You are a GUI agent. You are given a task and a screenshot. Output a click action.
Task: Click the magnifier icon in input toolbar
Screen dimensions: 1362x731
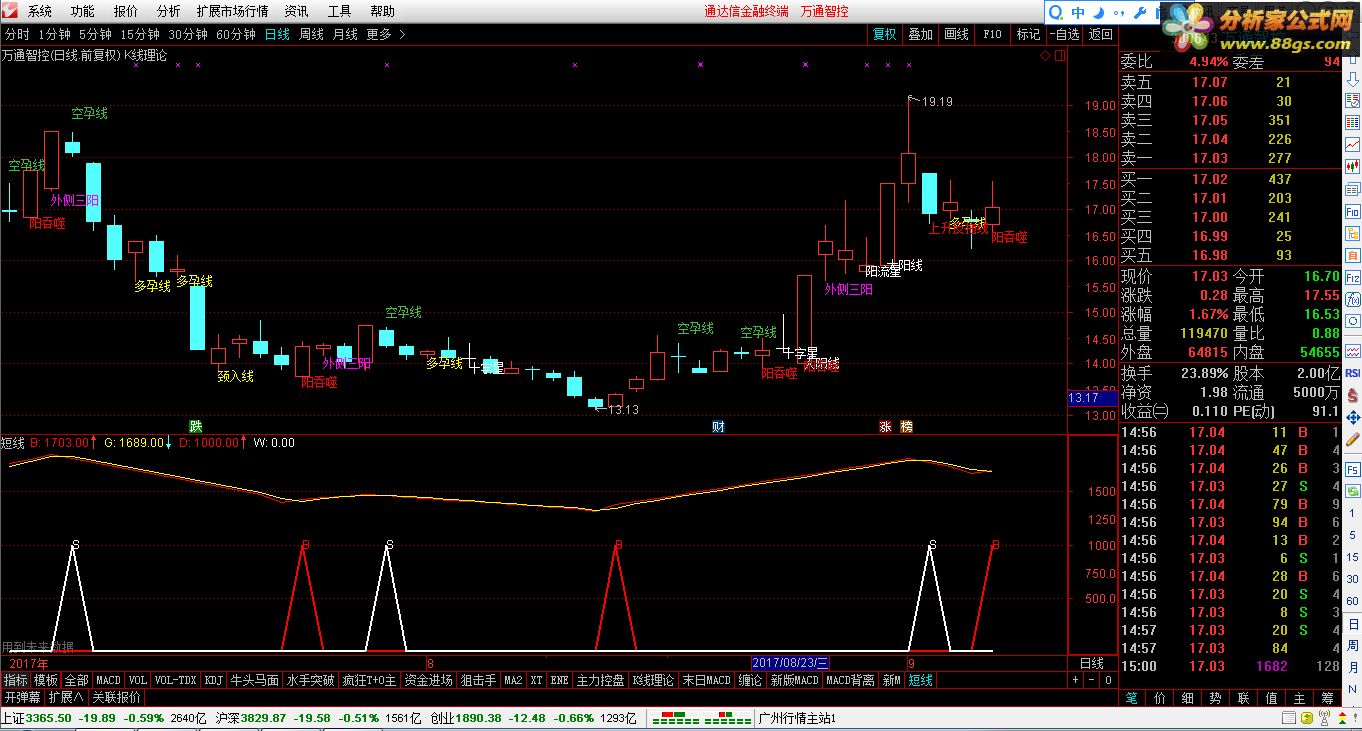tap(1058, 12)
